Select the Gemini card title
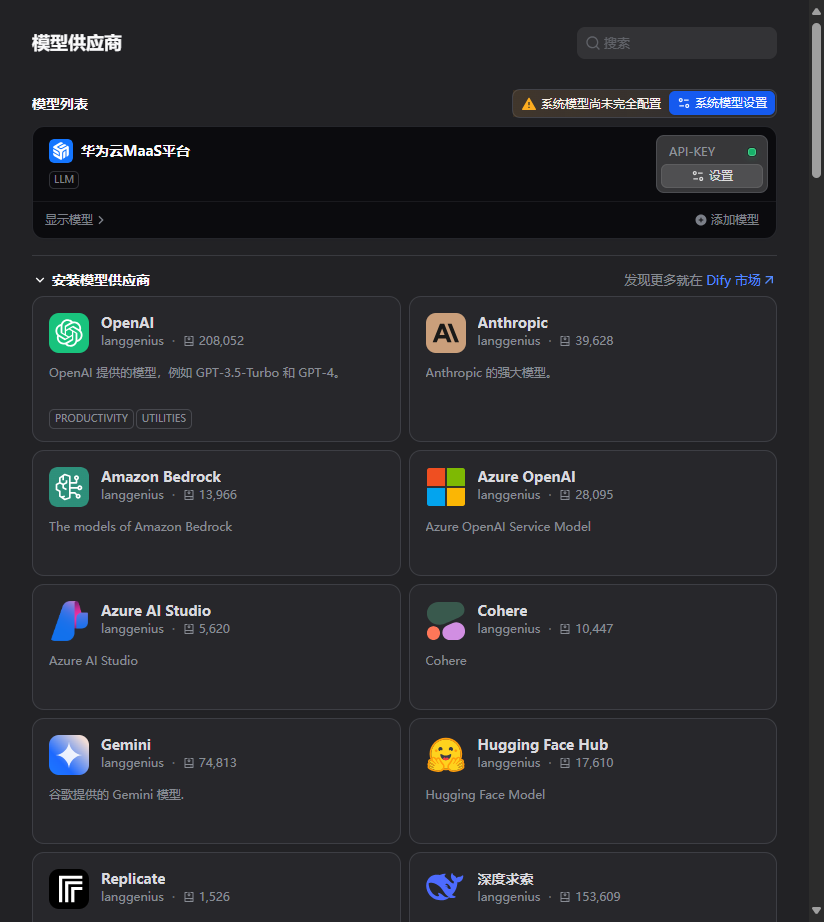The width and height of the screenshot is (824, 922). click(x=126, y=745)
